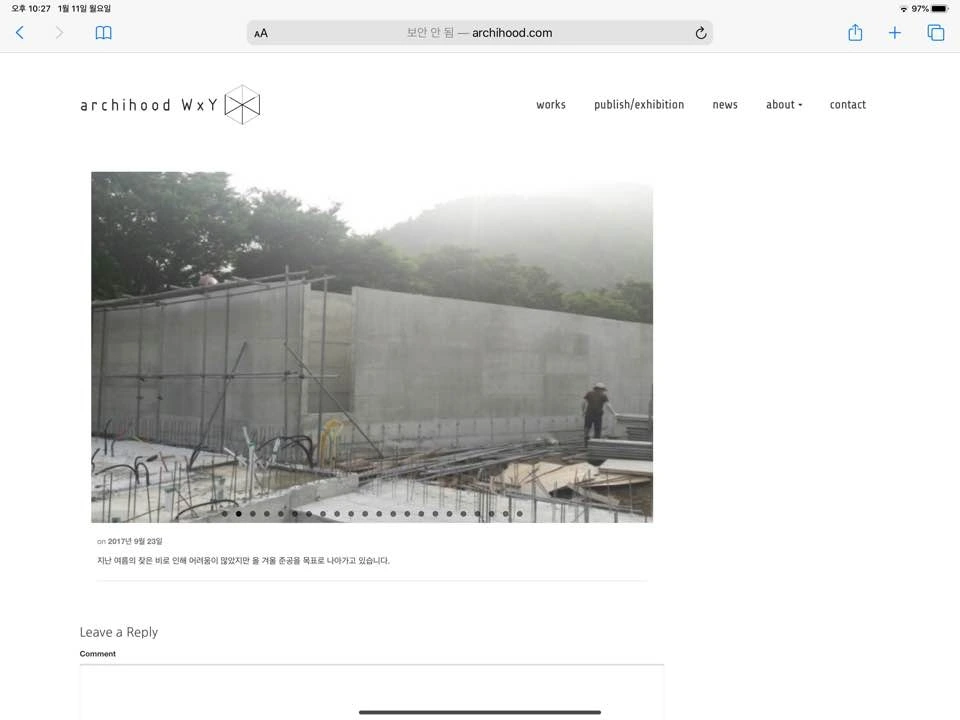Tap the Safari forward arrow
This screenshot has height=720, width=960.
point(59,32)
